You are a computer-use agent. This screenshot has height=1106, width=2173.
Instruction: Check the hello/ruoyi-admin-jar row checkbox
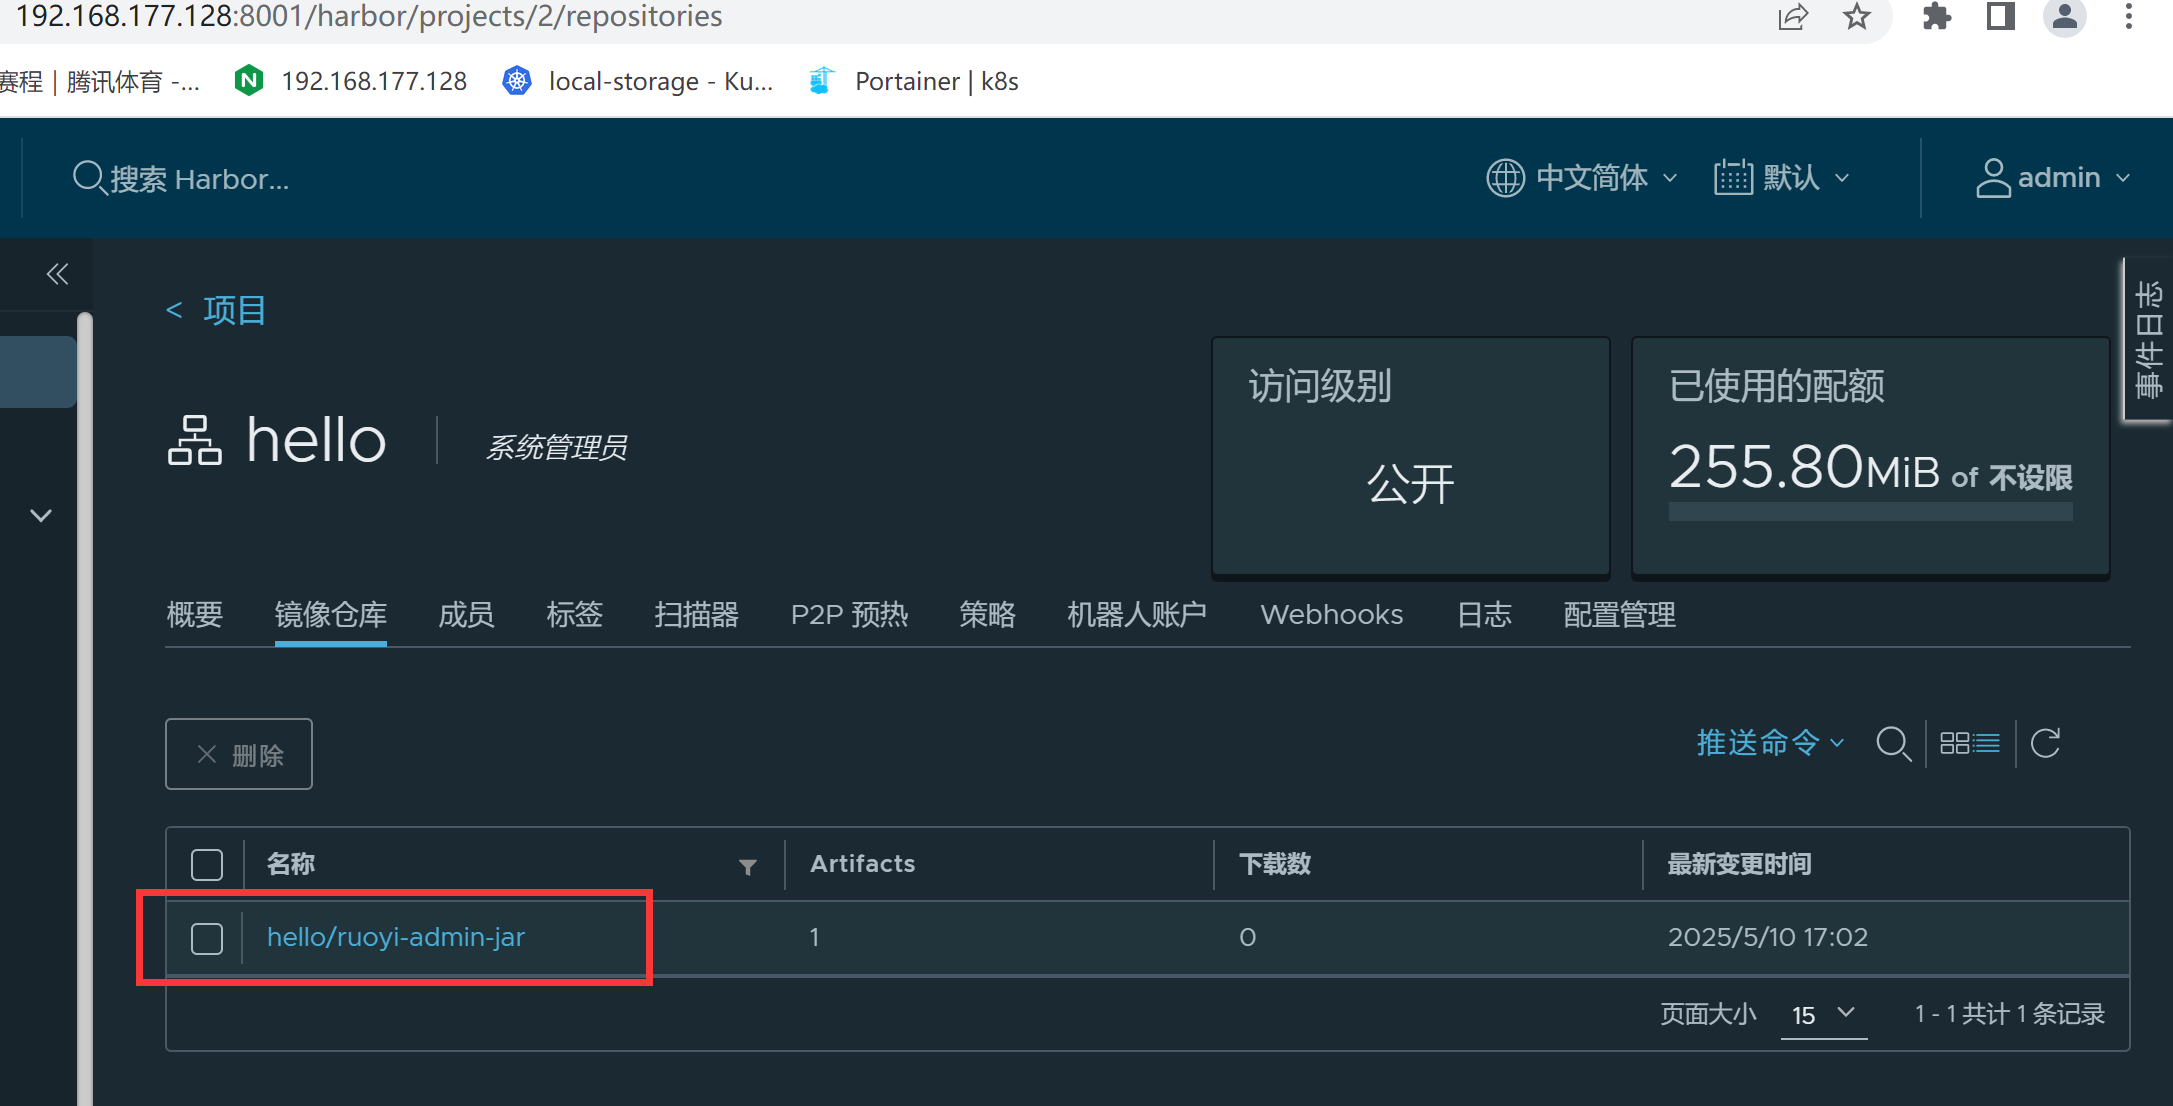207,938
